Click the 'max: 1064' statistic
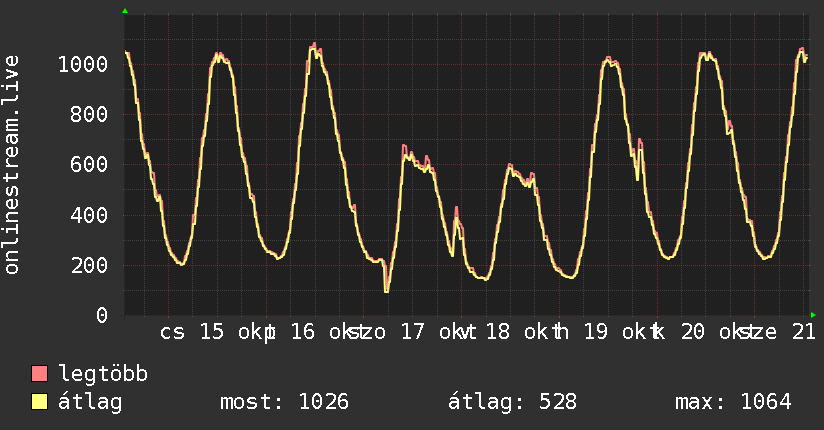 [x=733, y=402]
